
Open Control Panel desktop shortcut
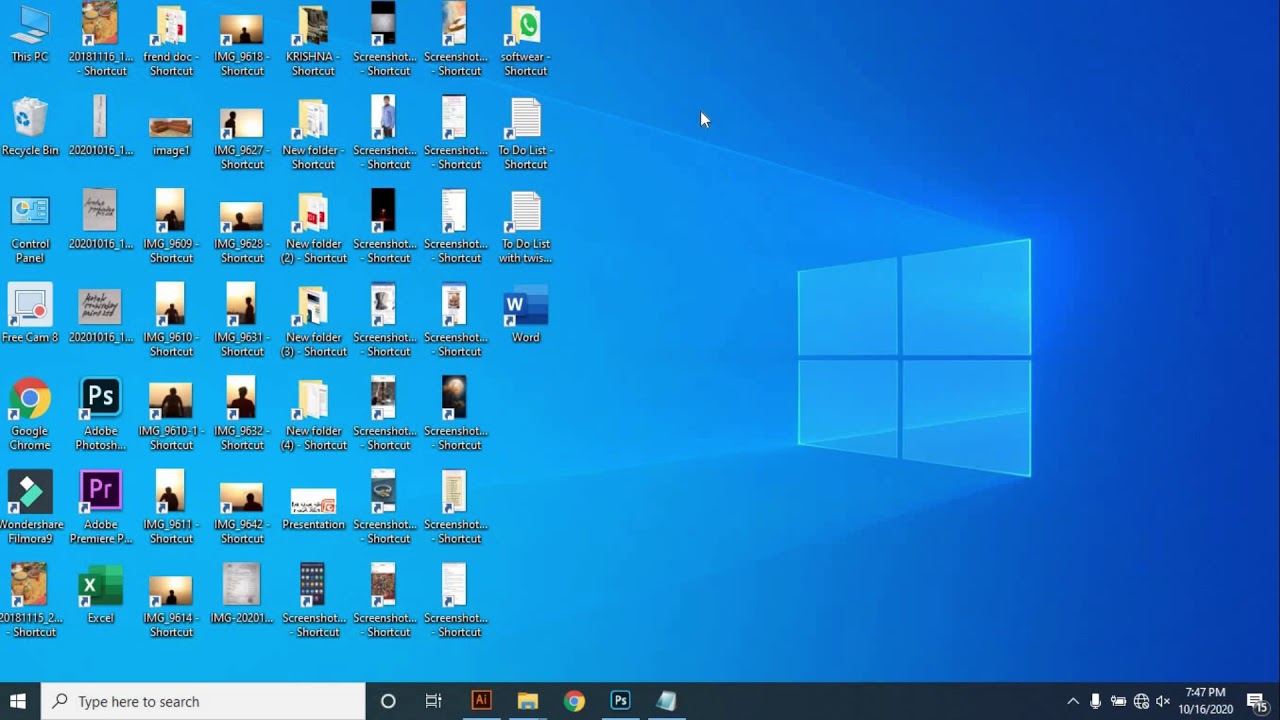tap(30, 228)
